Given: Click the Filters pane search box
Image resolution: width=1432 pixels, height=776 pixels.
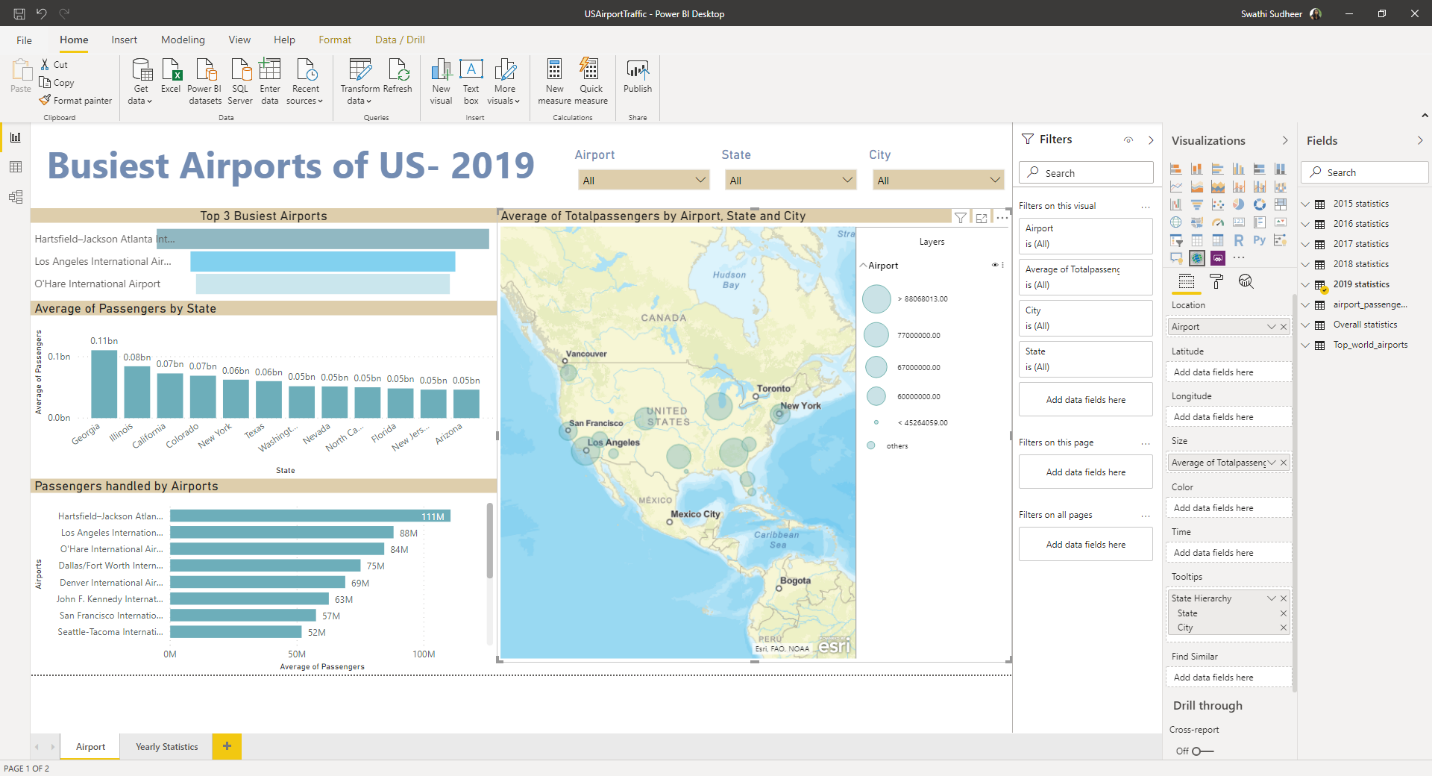Looking at the screenshot, I should (1086, 173).
